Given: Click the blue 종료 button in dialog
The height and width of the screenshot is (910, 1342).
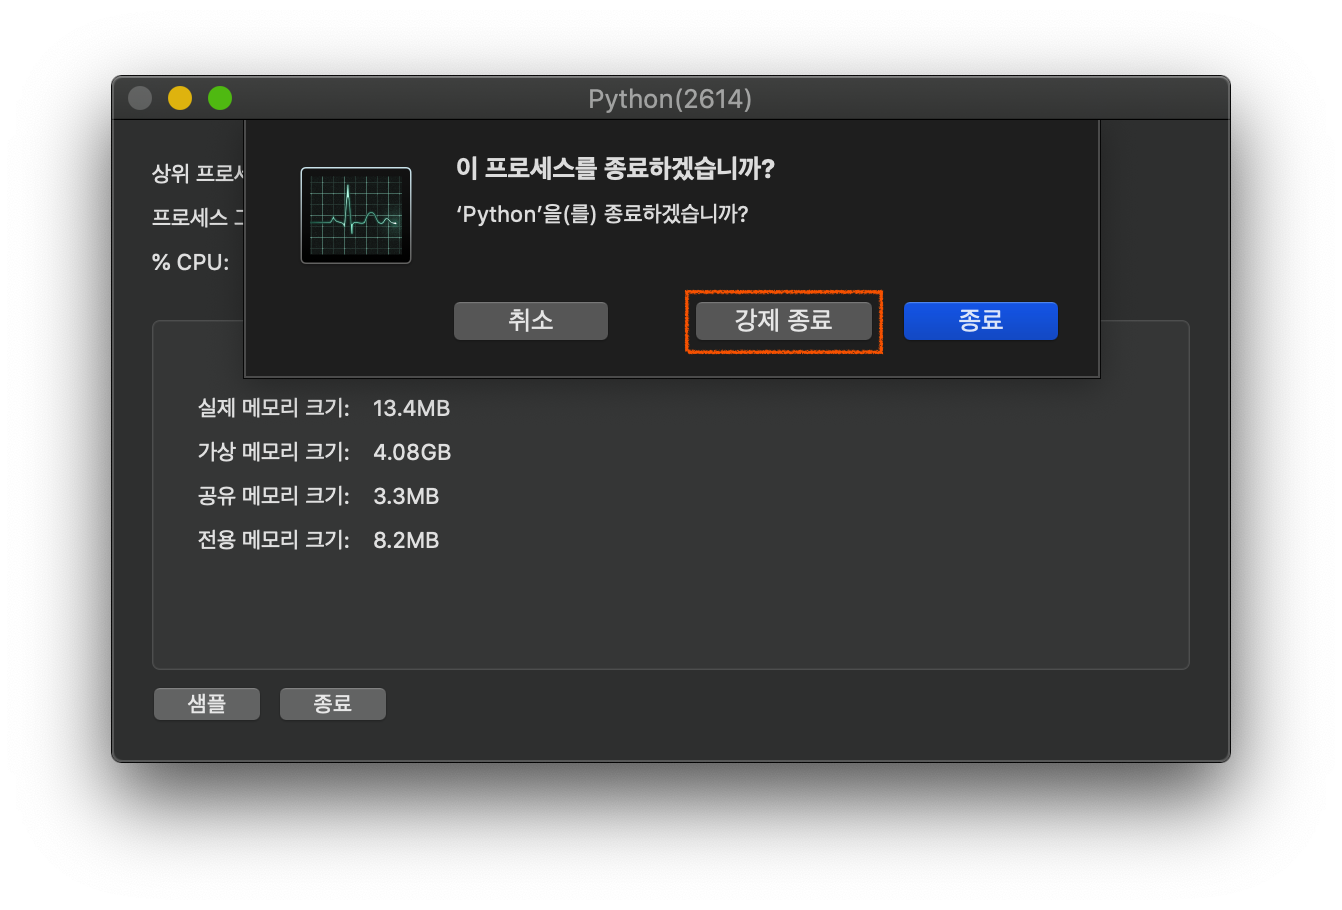Looking at the screenshot, I should 980,321.
